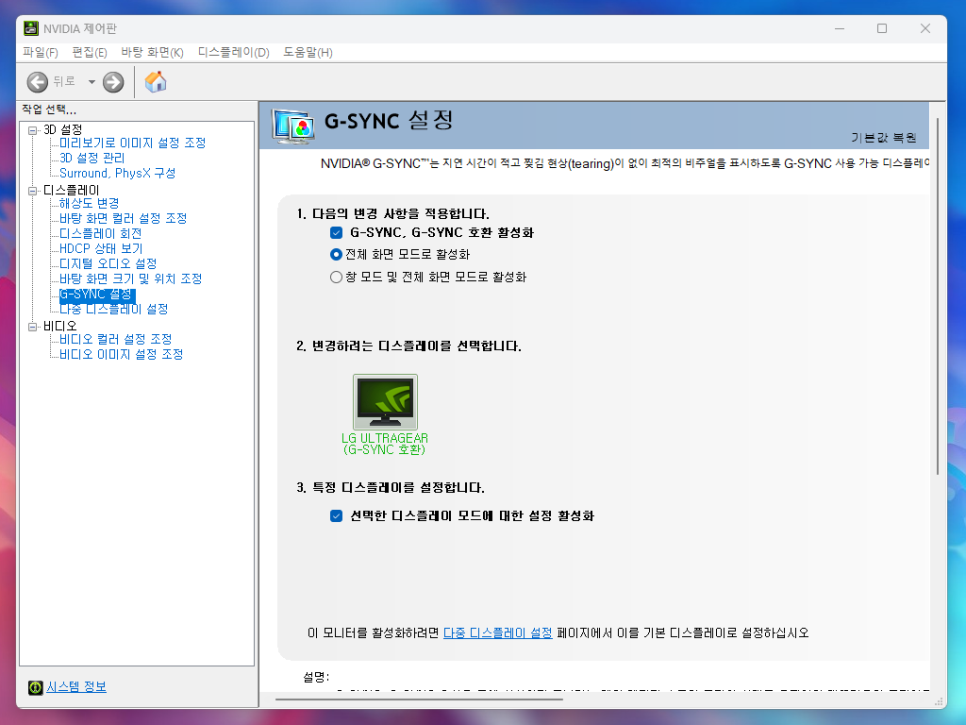This screenshot has width=966, height=725.
Task: Open the 파일(F) menu
Action: (40, 52)
